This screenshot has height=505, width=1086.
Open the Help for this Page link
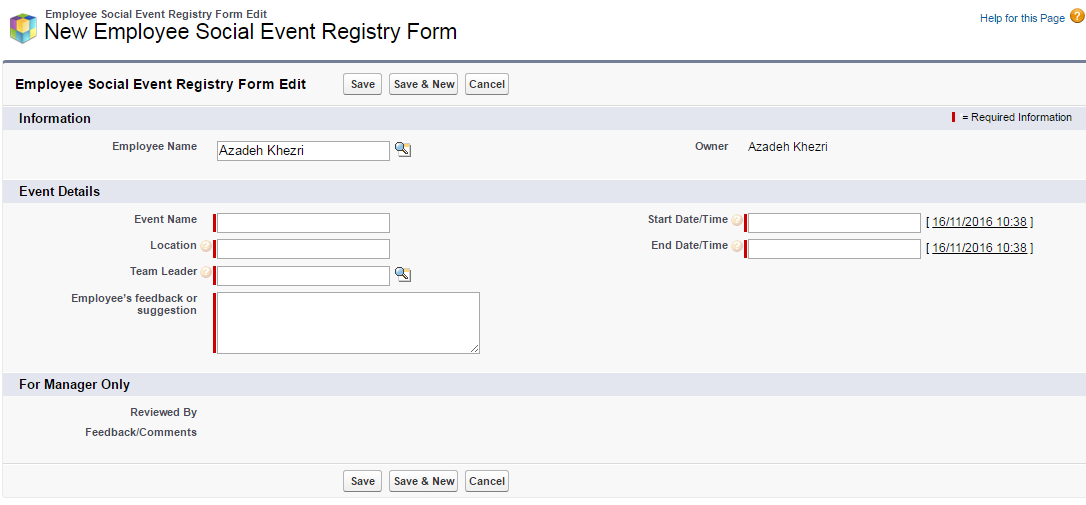click(x=1022, y=18)
